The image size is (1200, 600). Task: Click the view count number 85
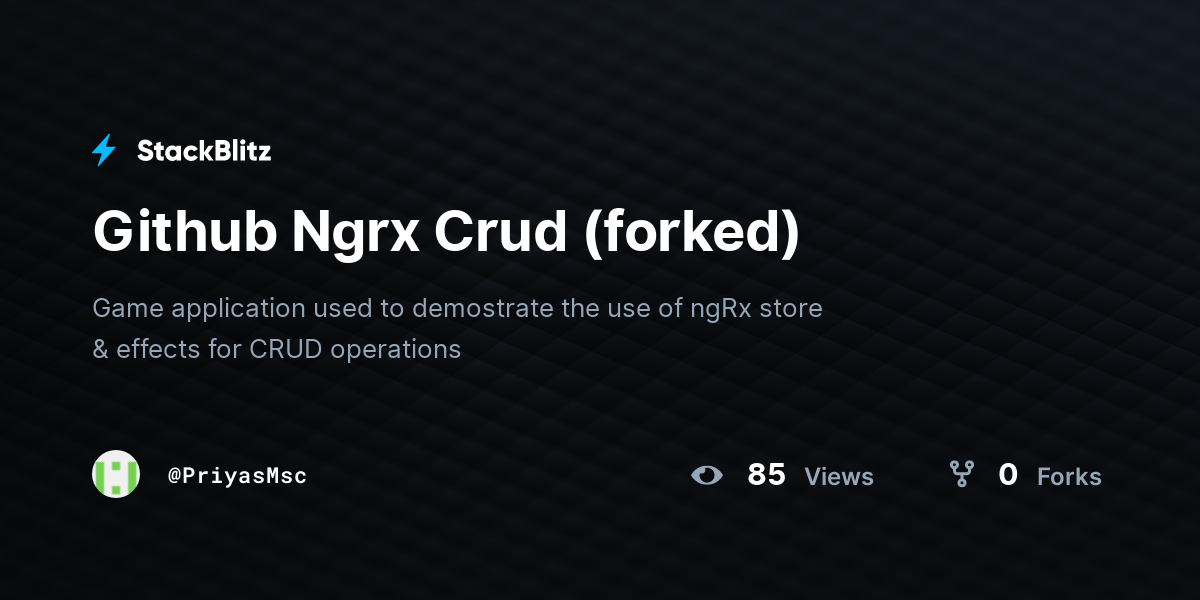coord(767,475)
